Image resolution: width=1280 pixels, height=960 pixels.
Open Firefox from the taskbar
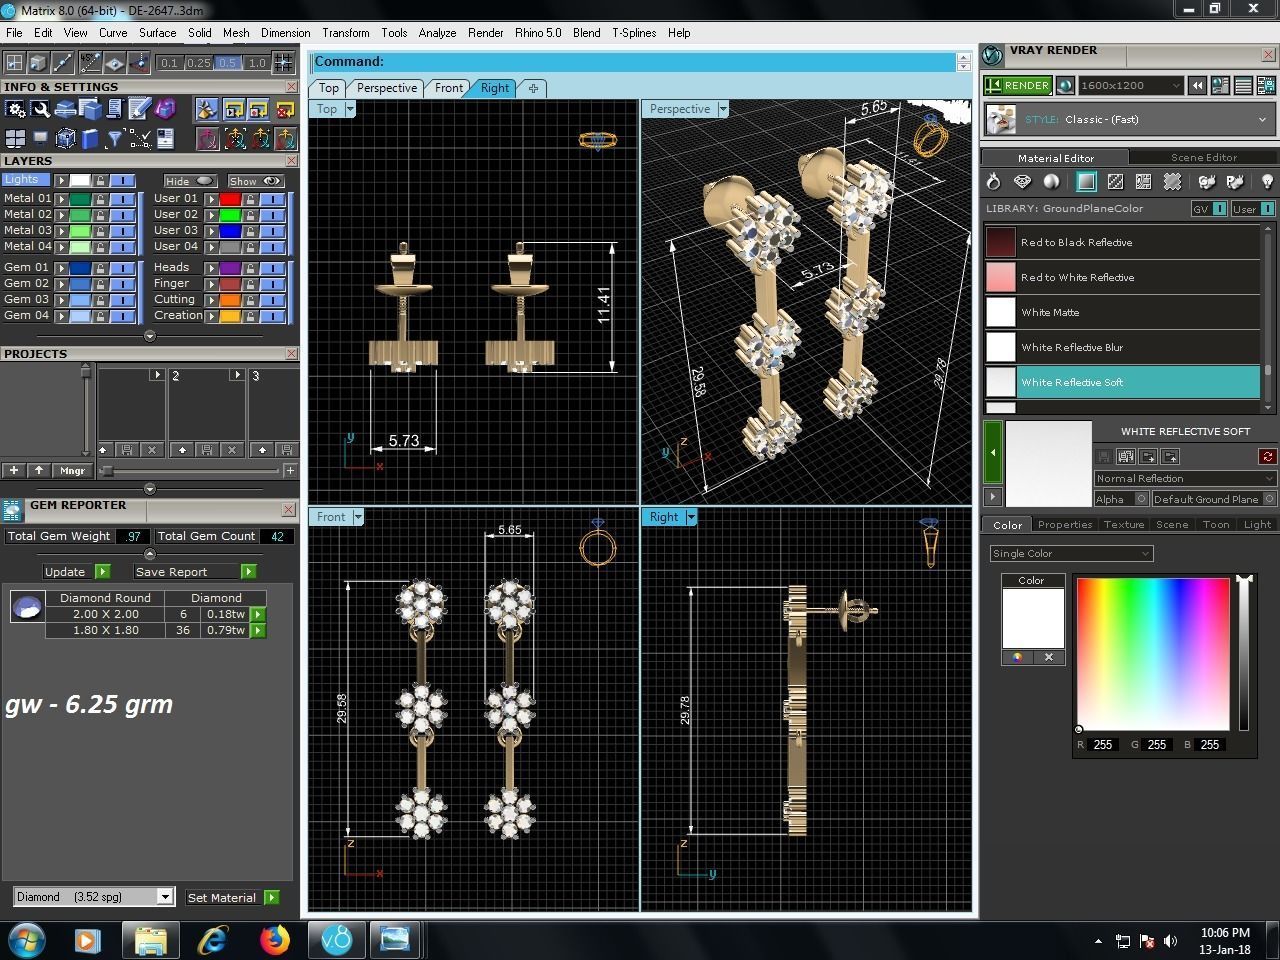(274, 940)
